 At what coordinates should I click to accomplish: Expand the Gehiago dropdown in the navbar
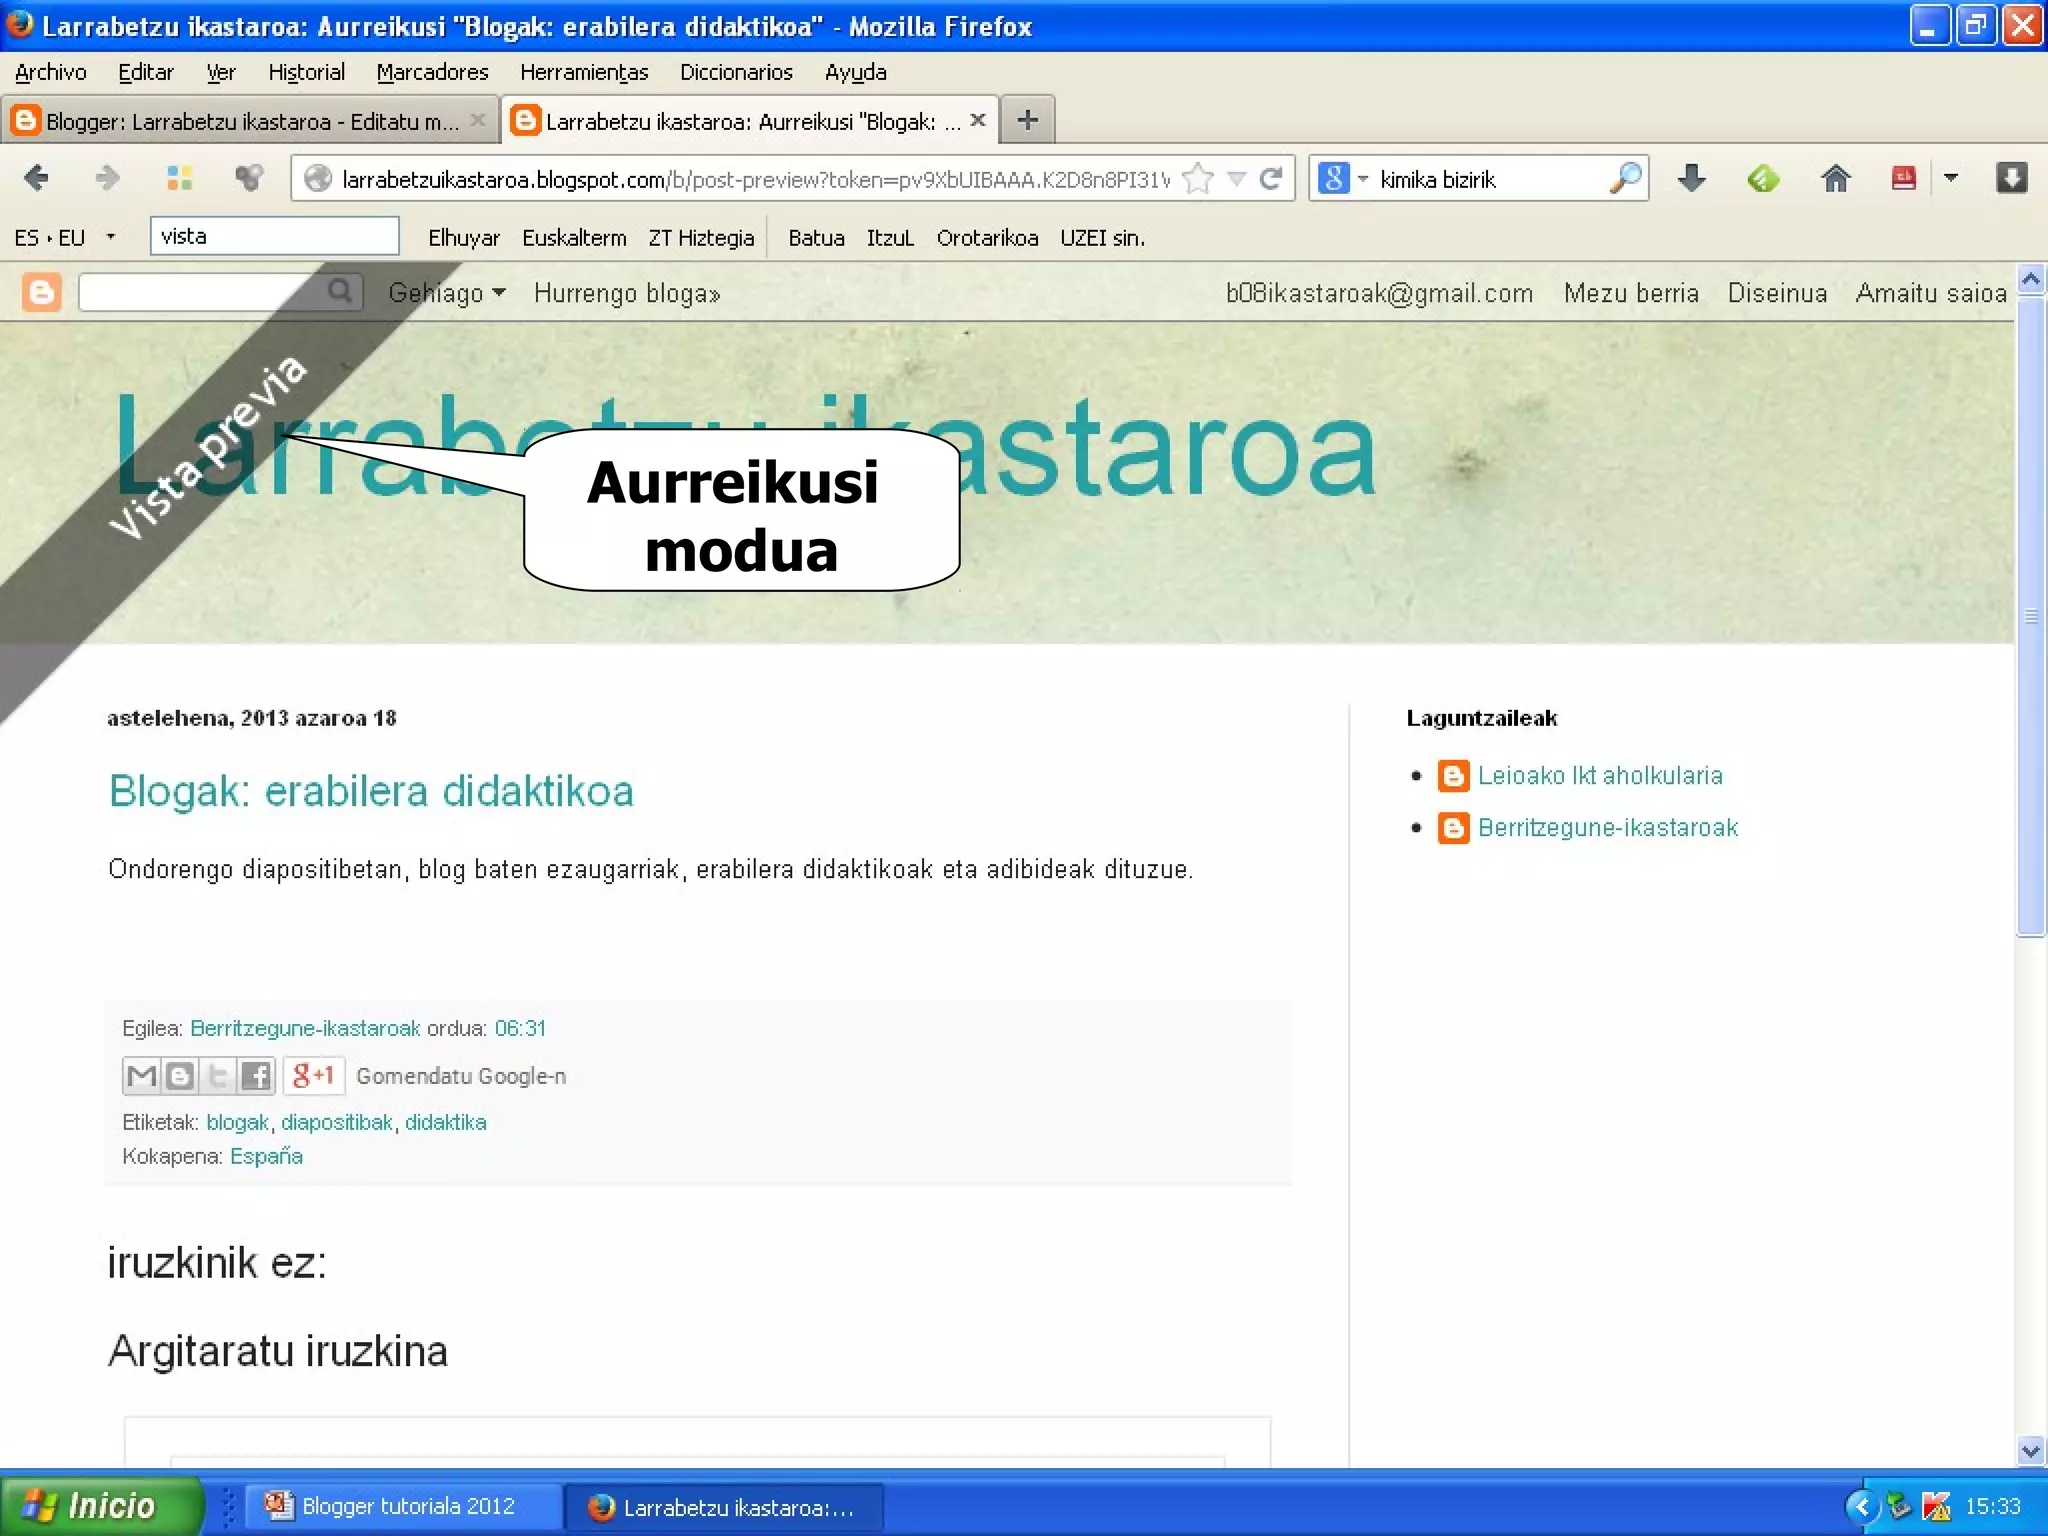pos(447,293)
